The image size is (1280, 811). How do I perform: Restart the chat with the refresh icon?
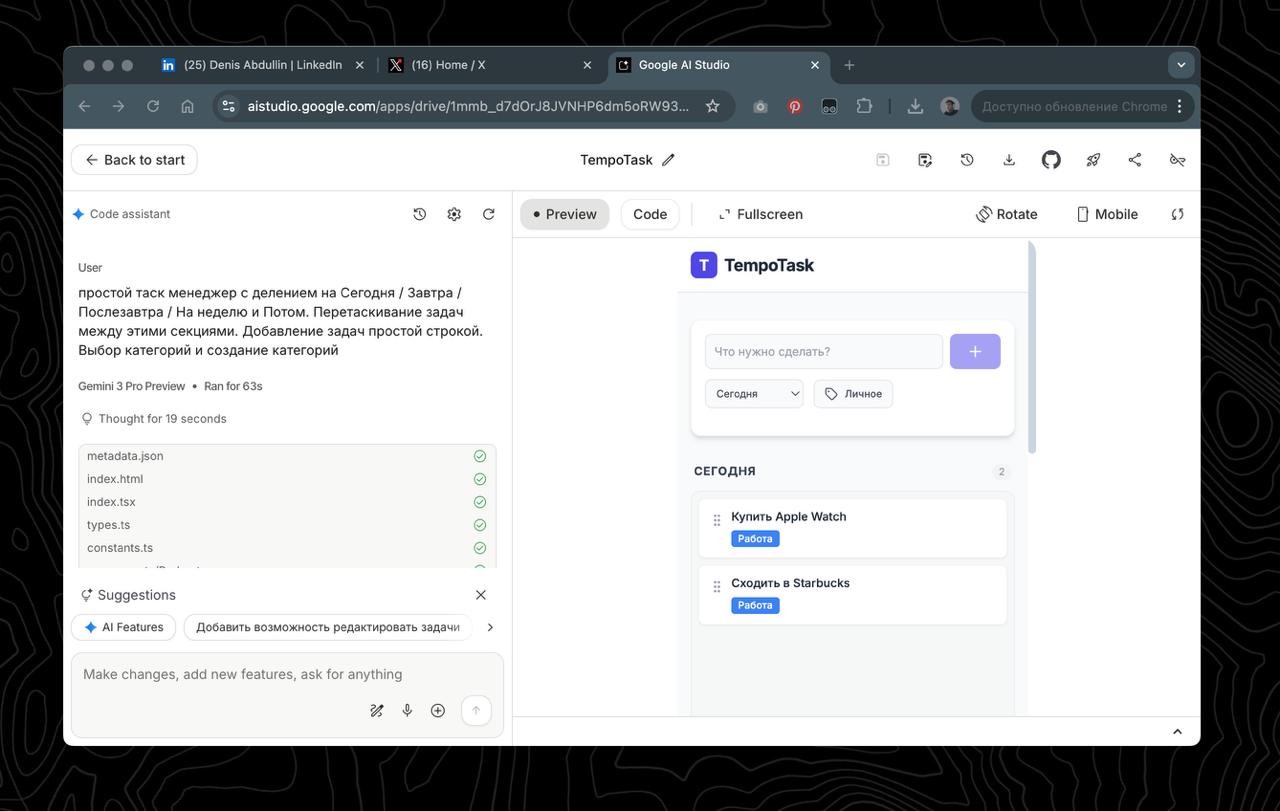[x=489, y=214]
